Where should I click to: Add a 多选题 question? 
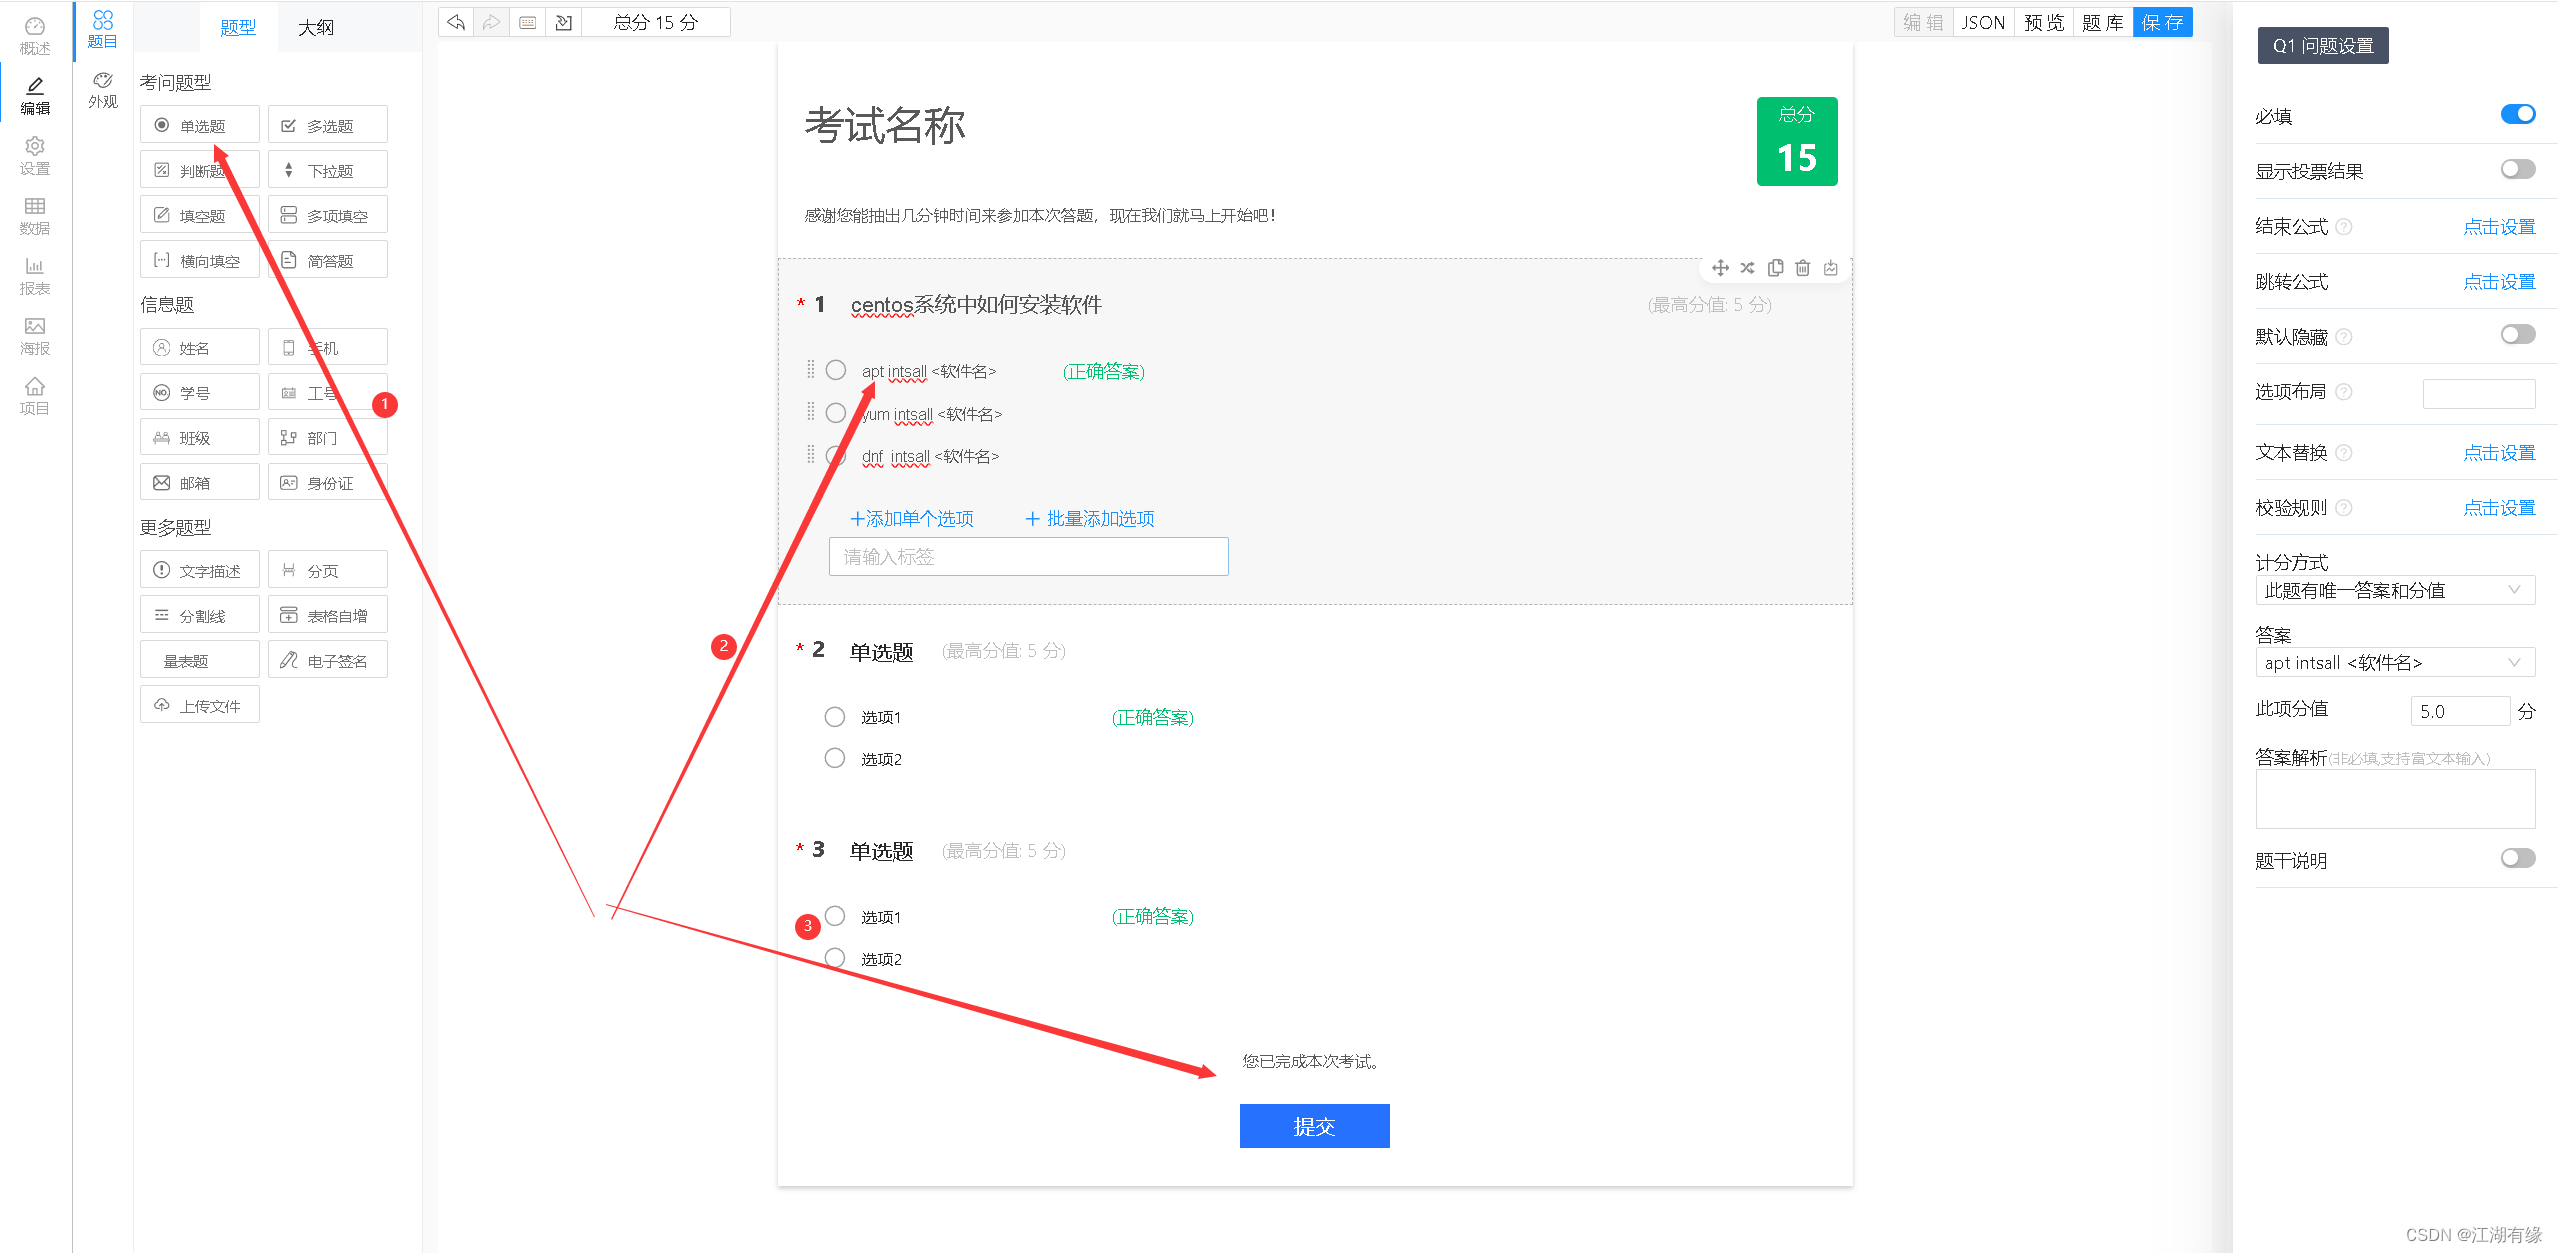327,124
